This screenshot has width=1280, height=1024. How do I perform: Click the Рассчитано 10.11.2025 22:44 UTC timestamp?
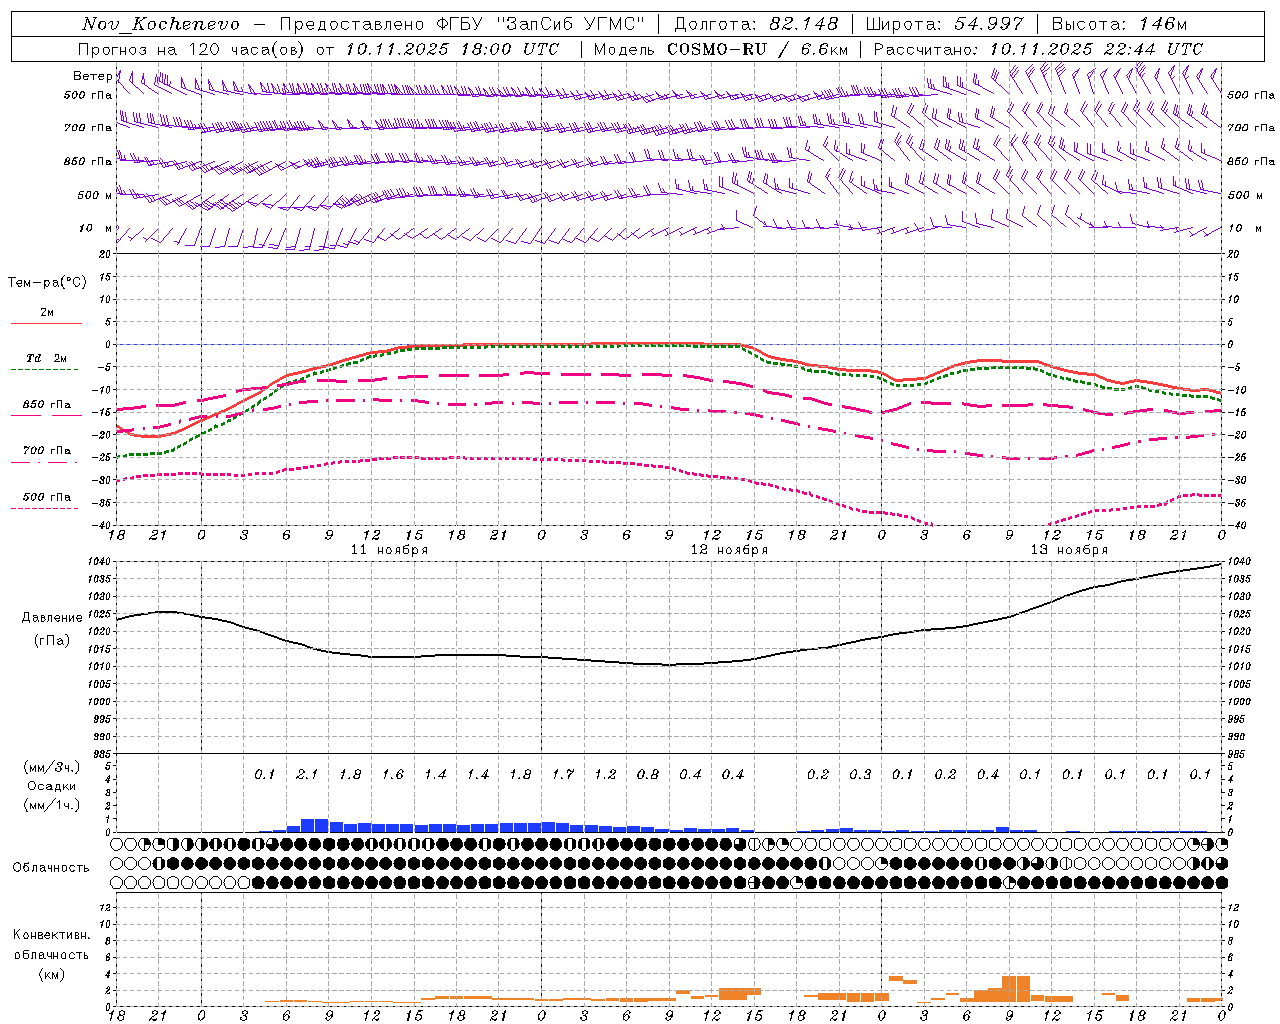1038,49
